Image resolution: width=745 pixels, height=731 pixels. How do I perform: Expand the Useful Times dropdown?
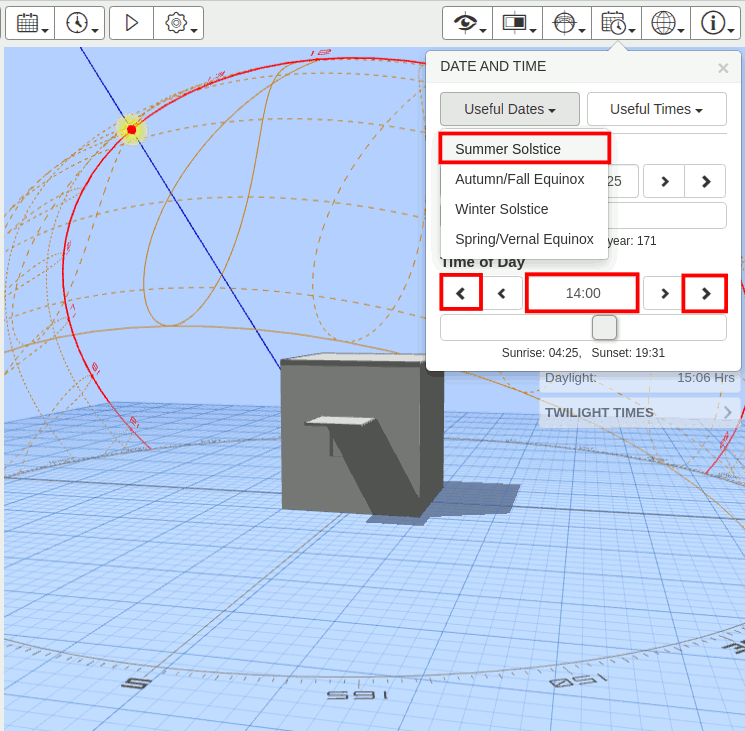coord(656,109)
